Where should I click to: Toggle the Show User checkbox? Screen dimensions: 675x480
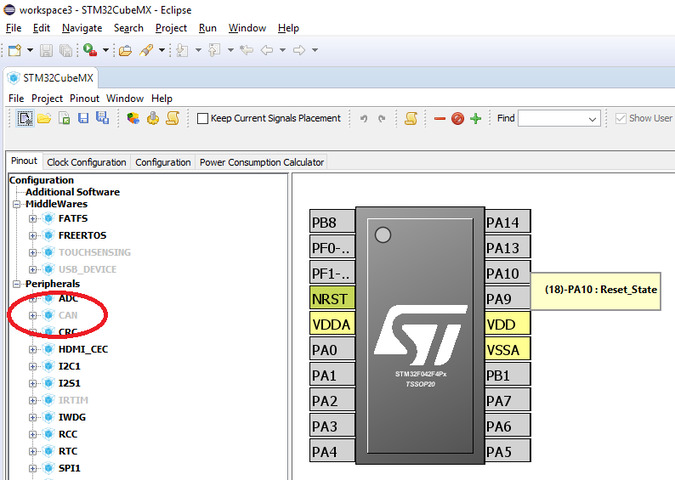[x=620, y=118]
